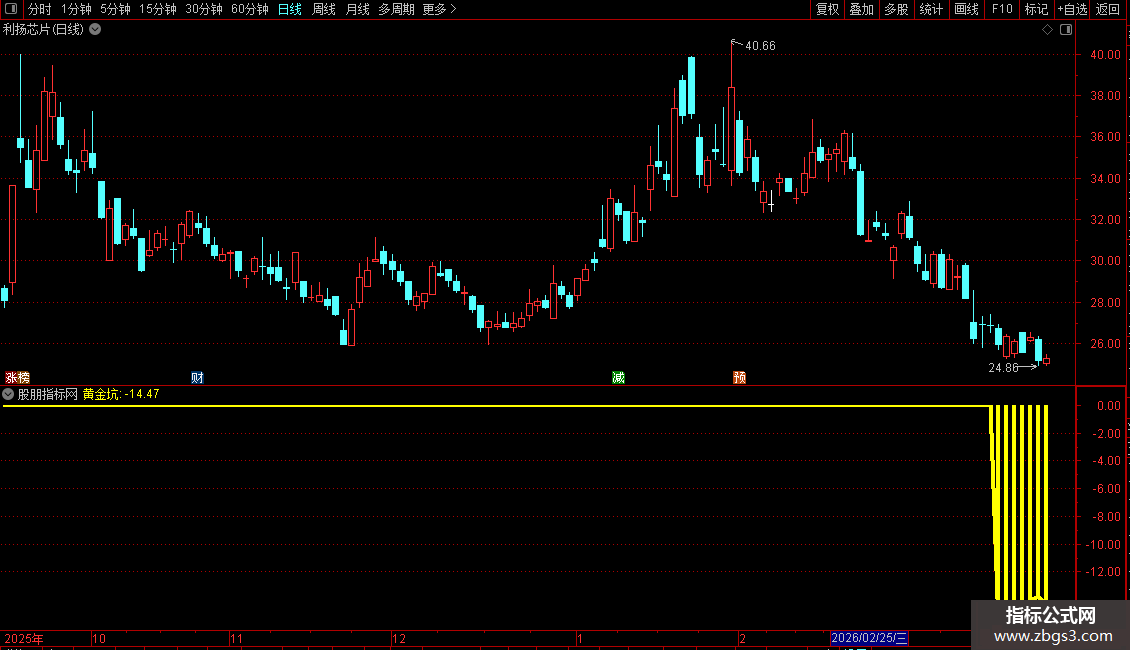Switch to 分时 intraday view
The image size is (1130, 650).
(40, 9)
